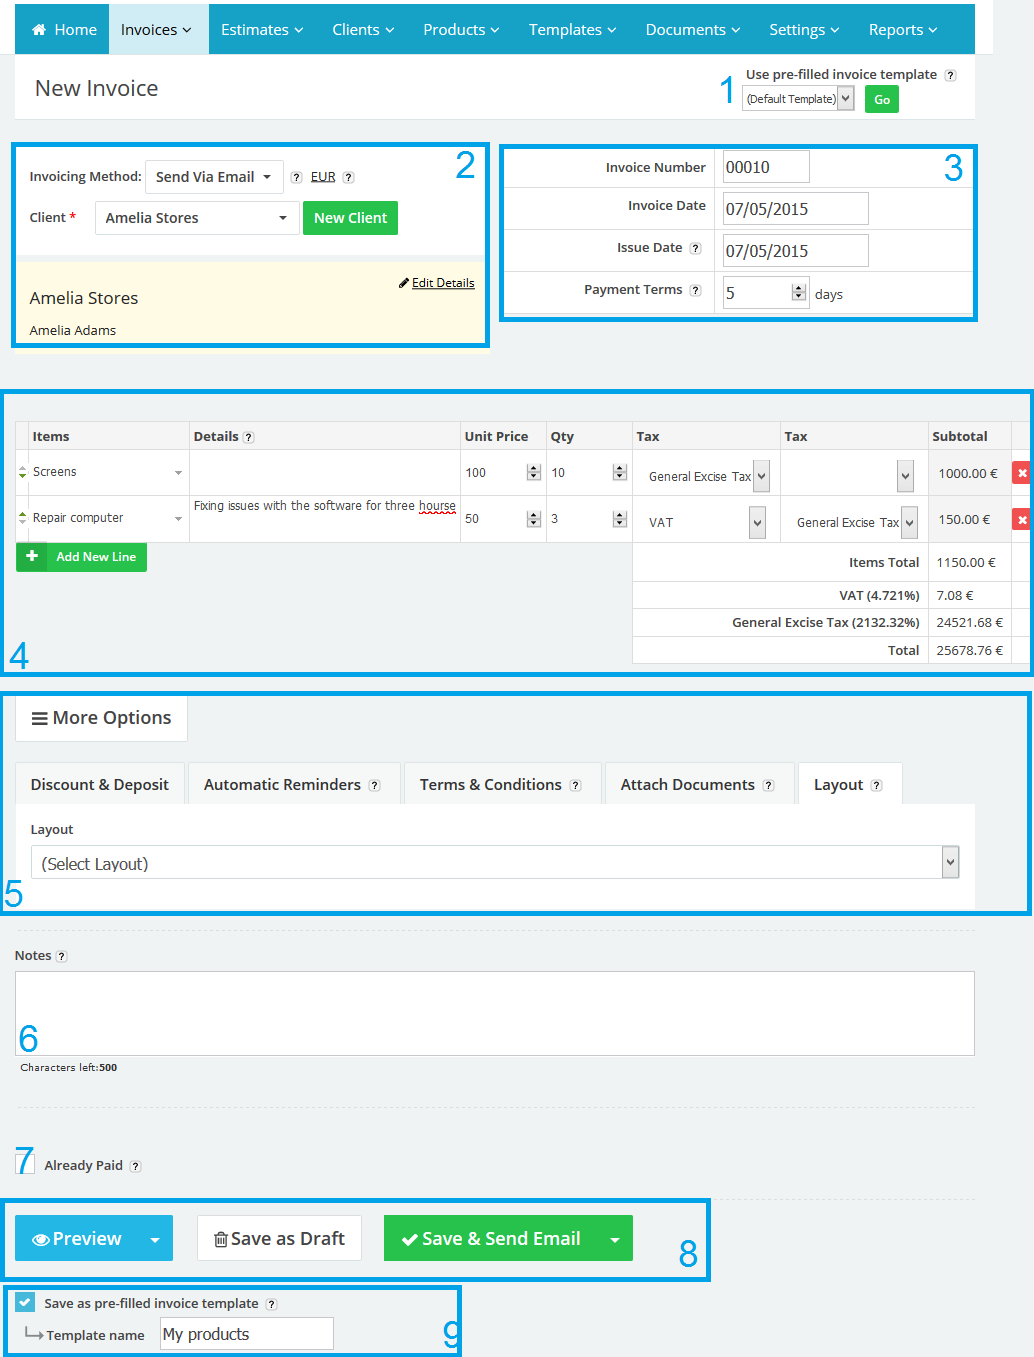Delete the Screens line item row
Screen dimensions: 1034x1357
[1022, 473]
